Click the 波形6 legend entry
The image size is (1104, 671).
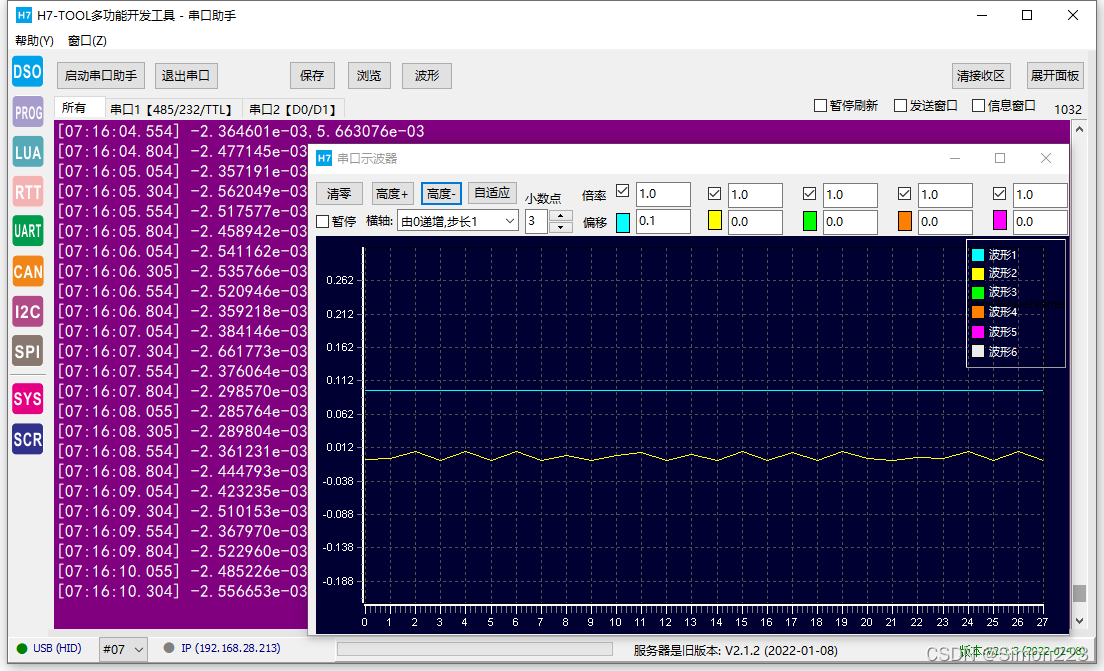(994, 351)
